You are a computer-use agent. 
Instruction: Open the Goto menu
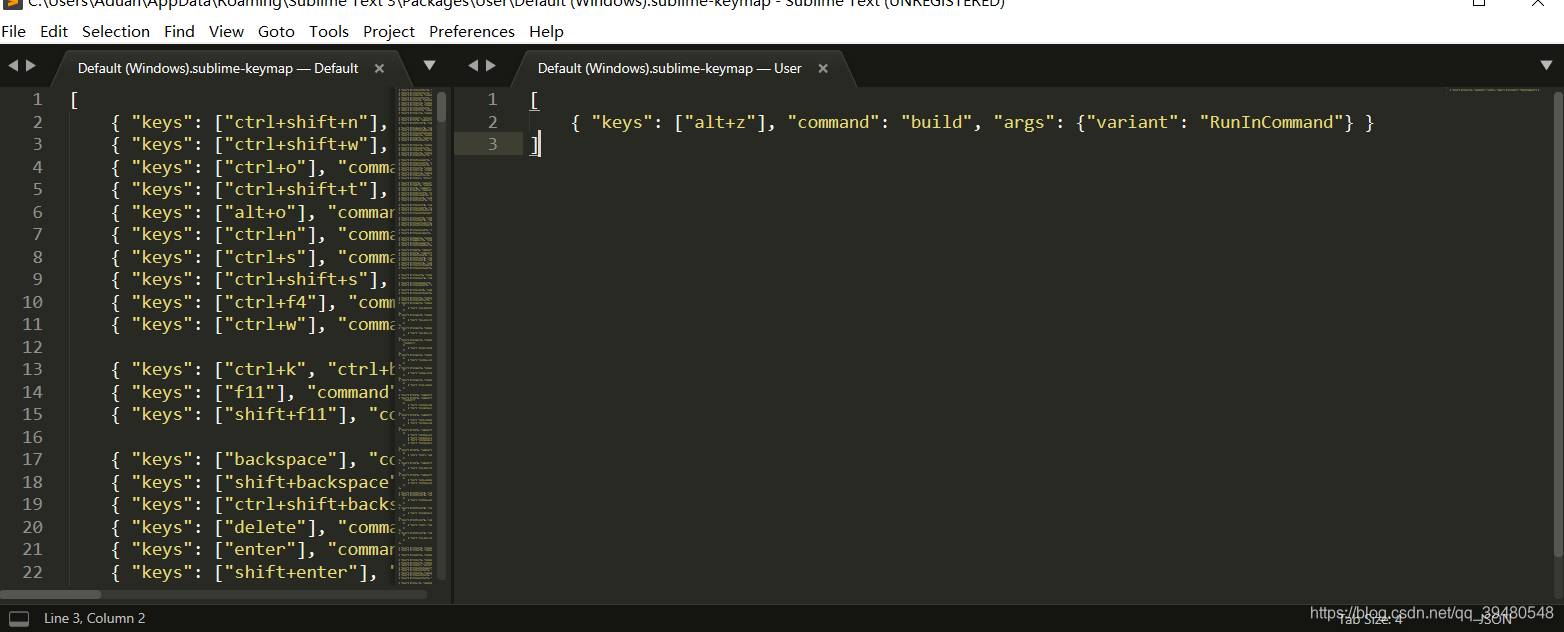276,31
